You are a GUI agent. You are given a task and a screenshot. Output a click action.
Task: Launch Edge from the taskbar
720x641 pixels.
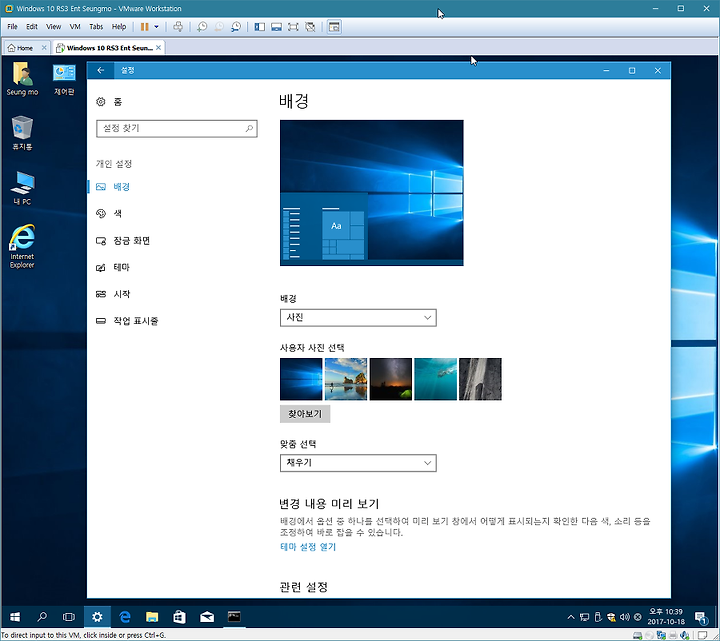point(124,617)
